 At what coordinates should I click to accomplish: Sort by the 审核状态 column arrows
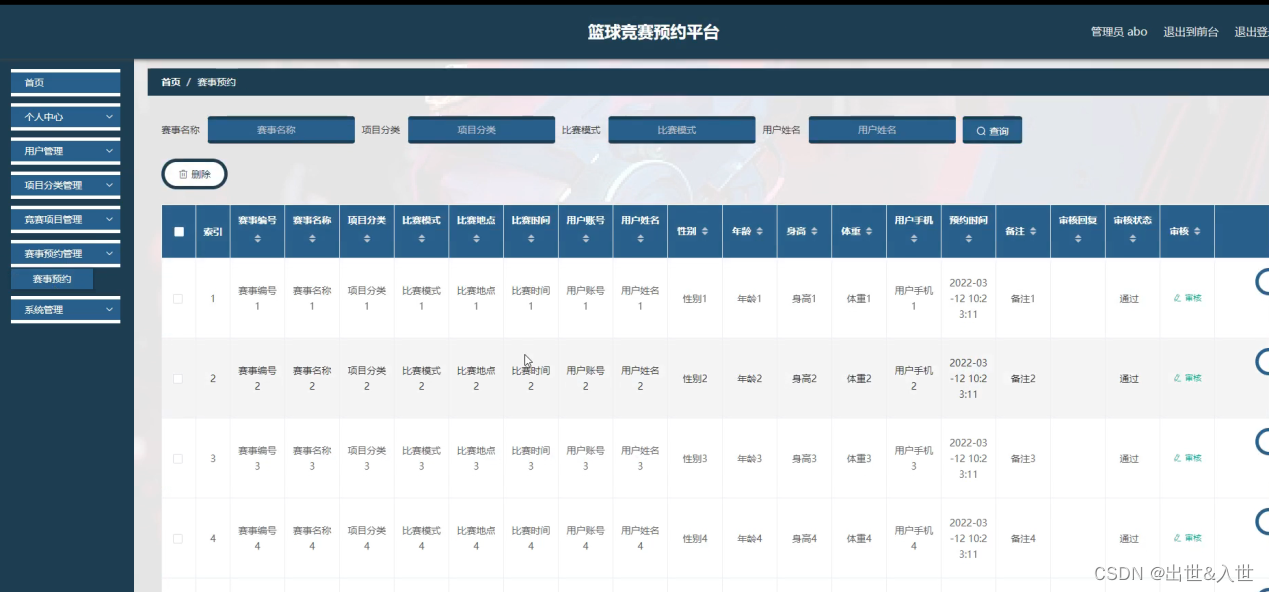(1133, 239)
